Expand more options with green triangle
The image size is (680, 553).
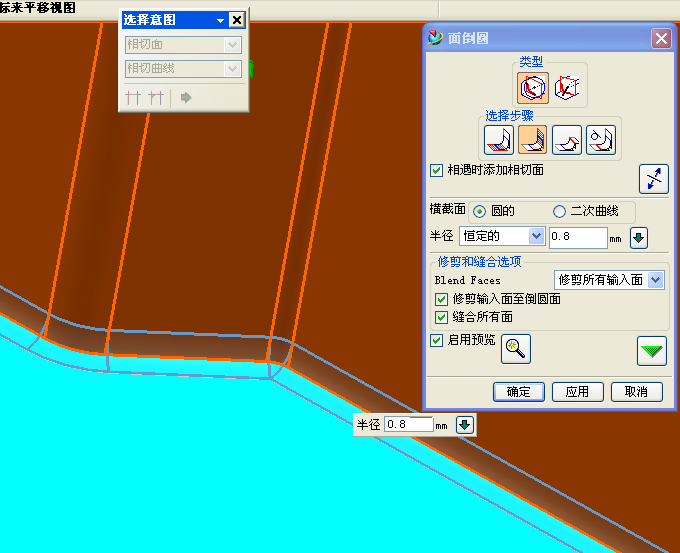652,351
